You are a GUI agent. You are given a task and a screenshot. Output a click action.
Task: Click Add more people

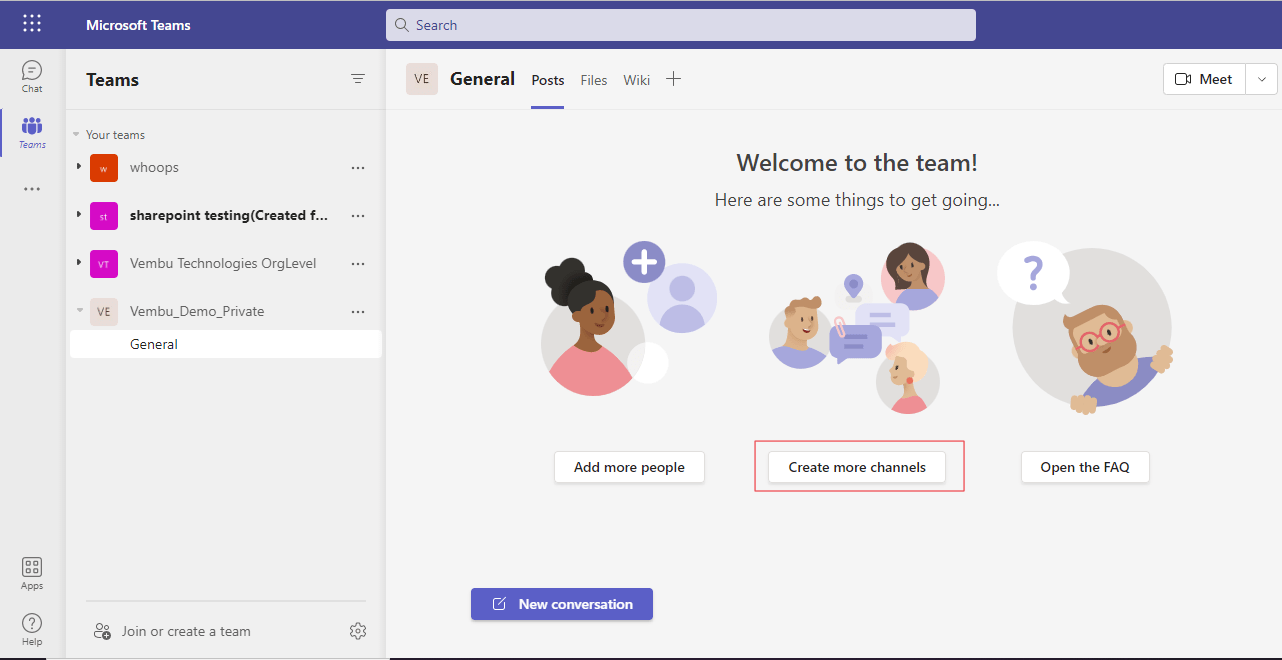point(629,467)
